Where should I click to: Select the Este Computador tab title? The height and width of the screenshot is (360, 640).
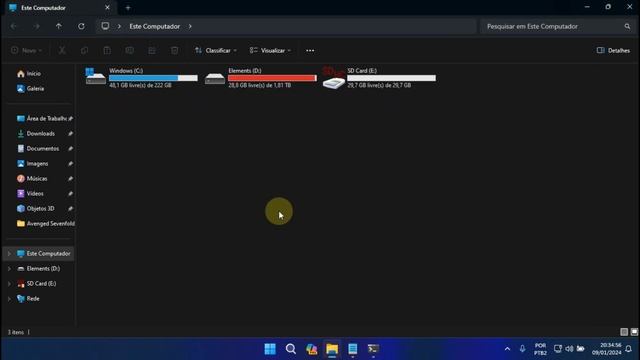click(x=43, y=8)
